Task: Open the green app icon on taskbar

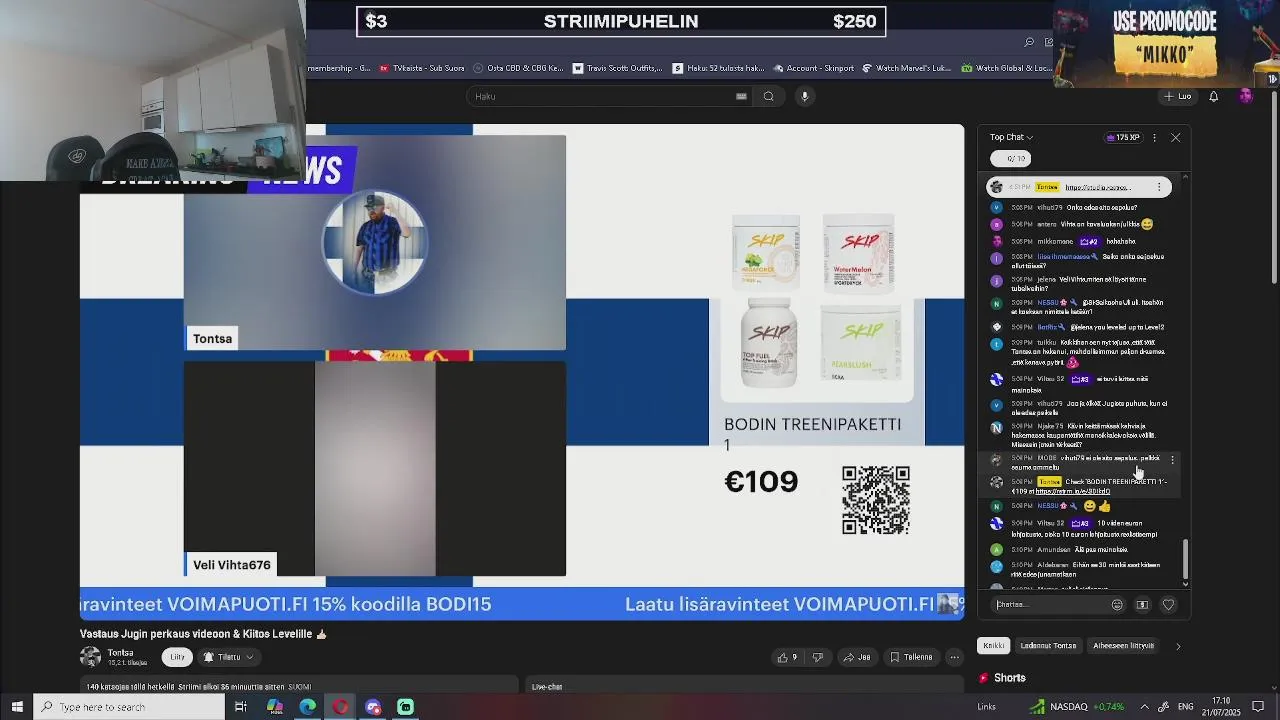Action: pyautogui.click(x=405, y=707)
